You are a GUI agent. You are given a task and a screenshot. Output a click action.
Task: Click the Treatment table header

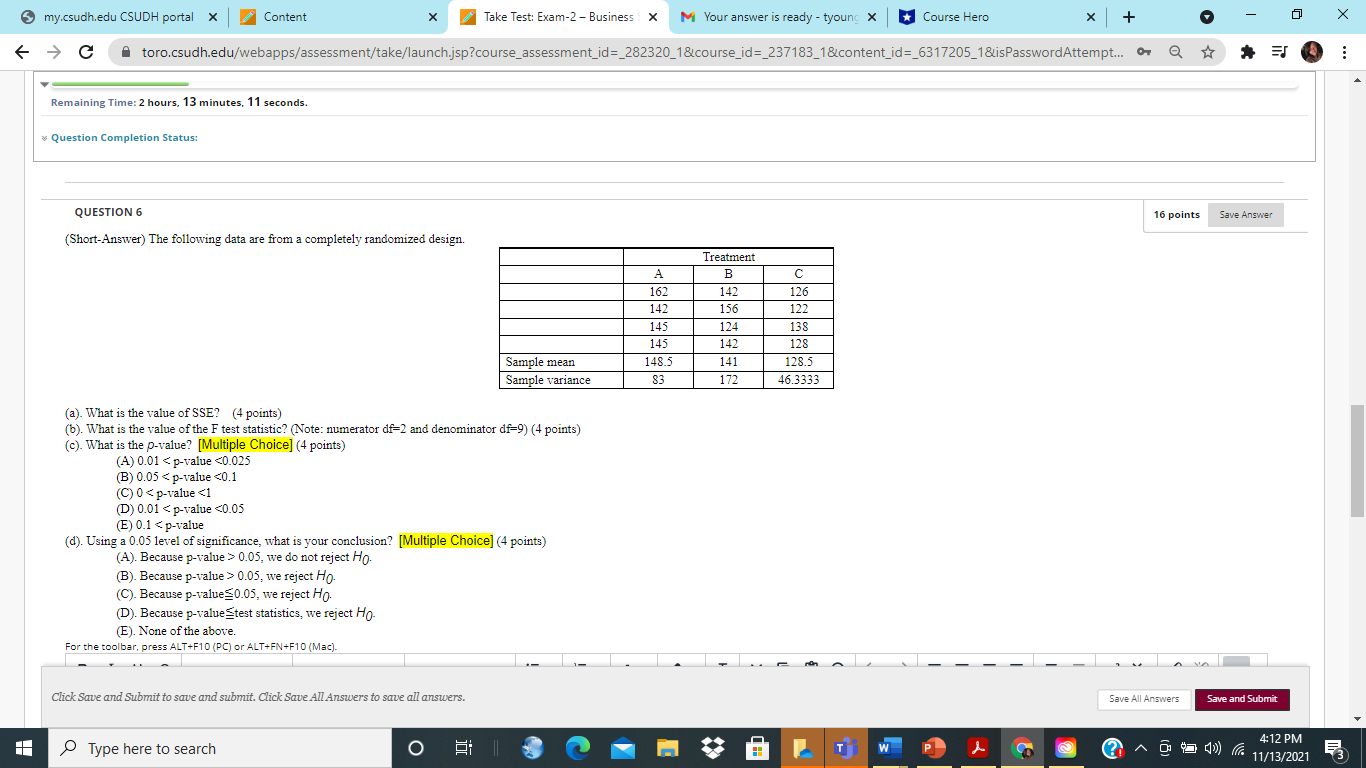[729, 257]
